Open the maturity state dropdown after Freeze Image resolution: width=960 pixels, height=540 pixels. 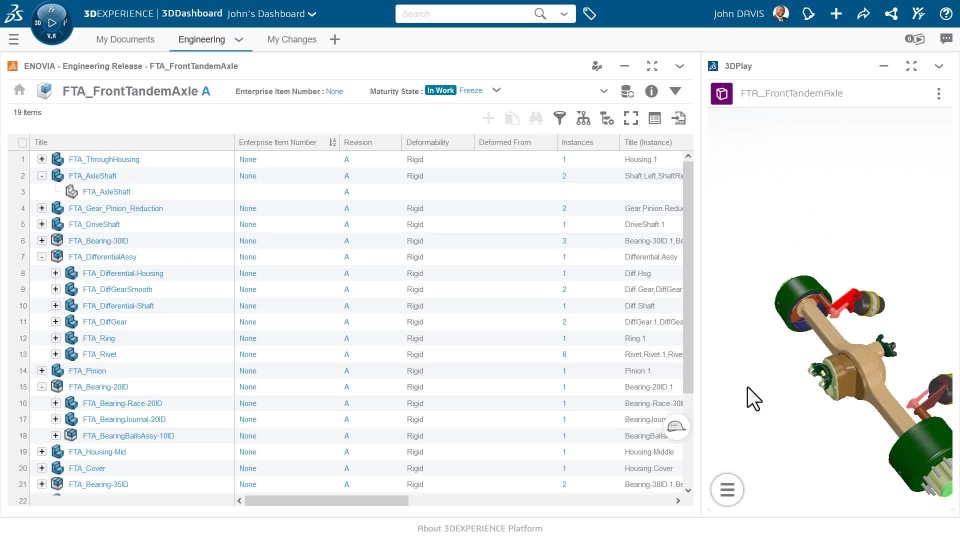point(496,90)
